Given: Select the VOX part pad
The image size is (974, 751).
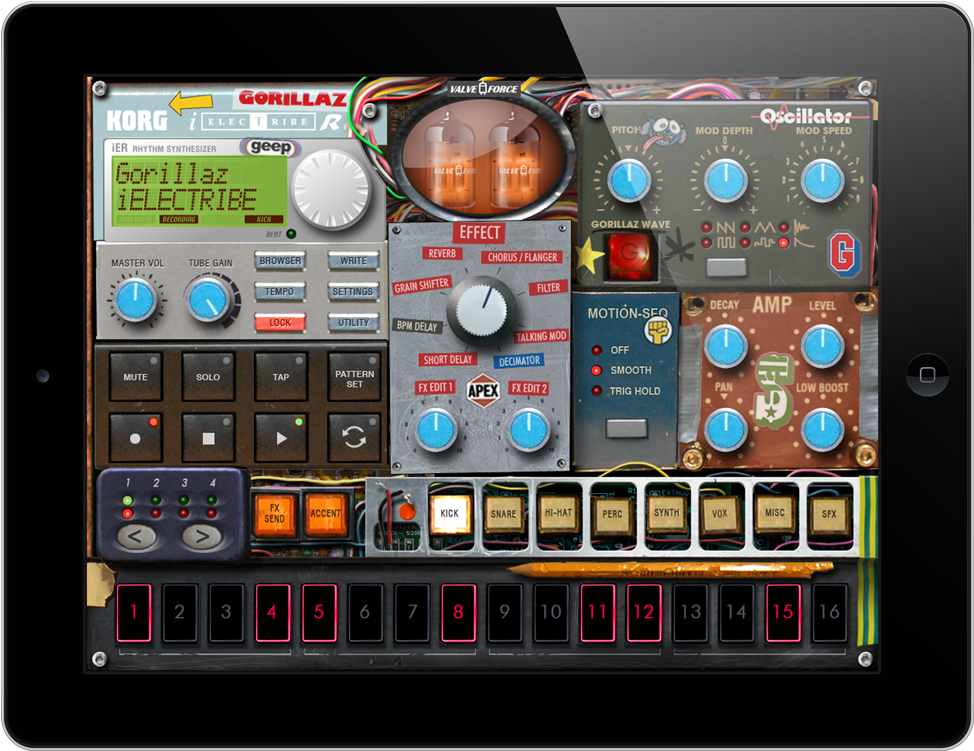Looking at the screenshot, I should coord(720,514).
